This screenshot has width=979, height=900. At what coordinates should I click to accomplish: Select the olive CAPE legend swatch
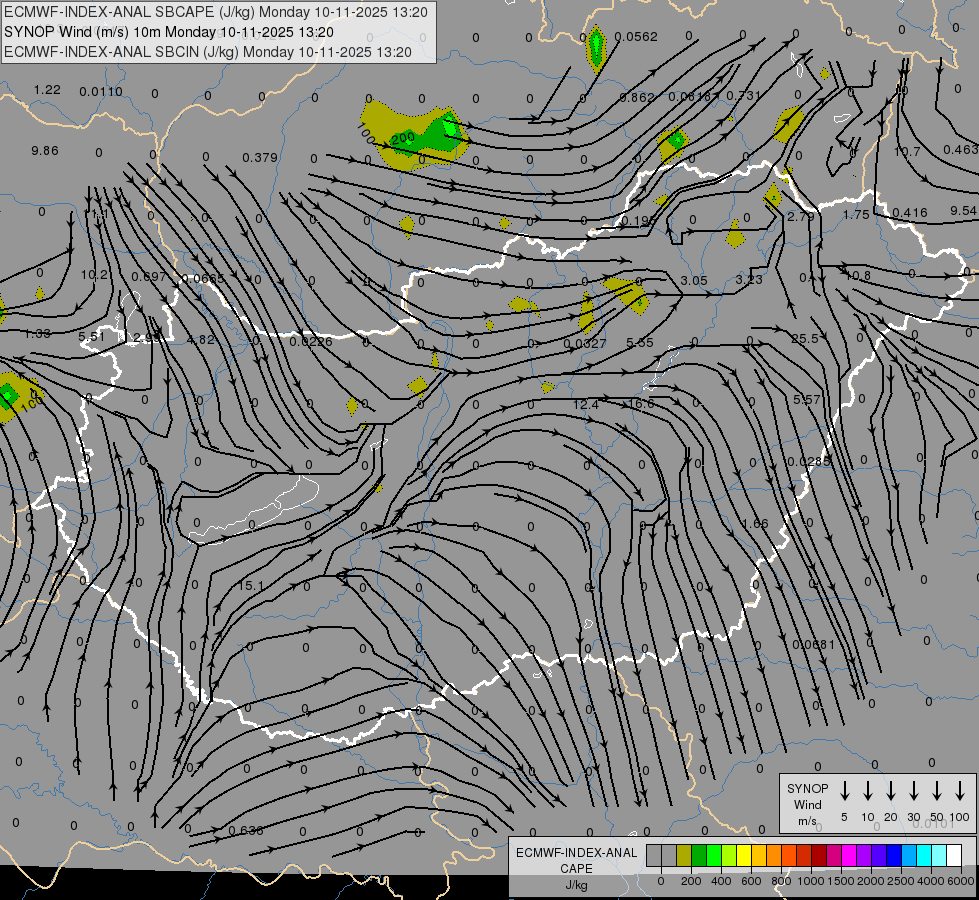click(x=684, y=856)
